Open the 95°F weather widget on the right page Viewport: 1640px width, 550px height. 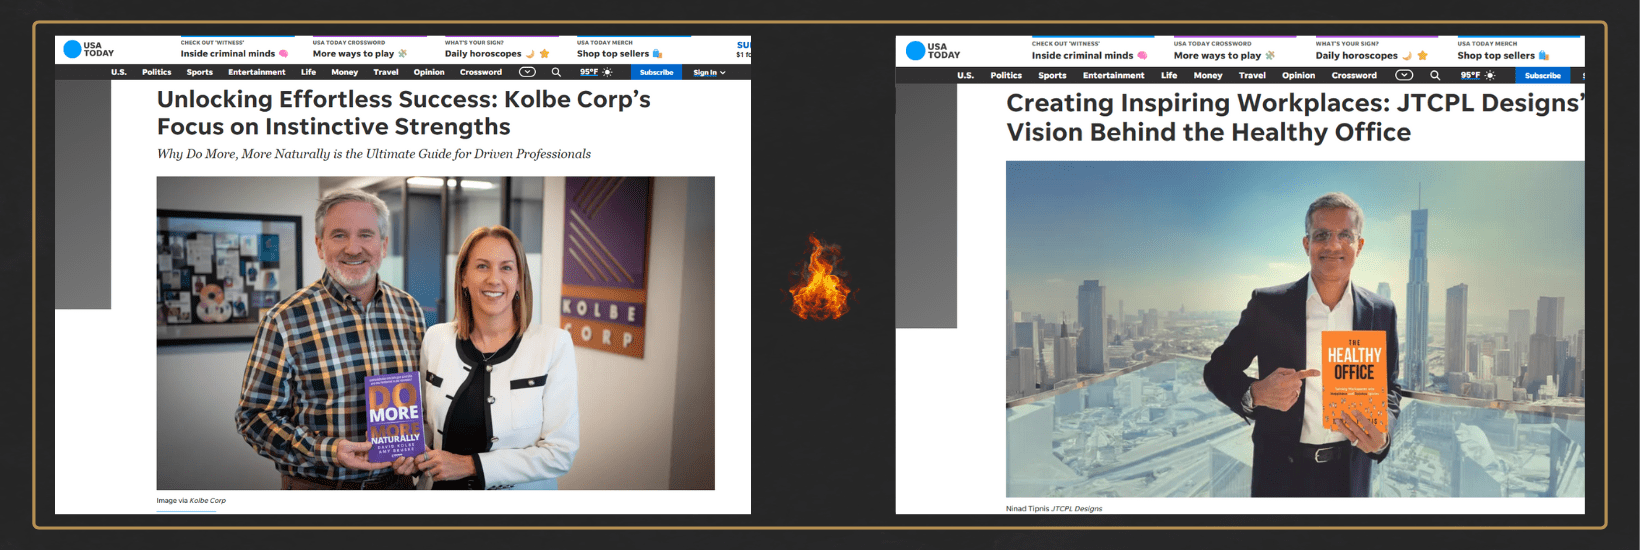[x=1478, y=75]
